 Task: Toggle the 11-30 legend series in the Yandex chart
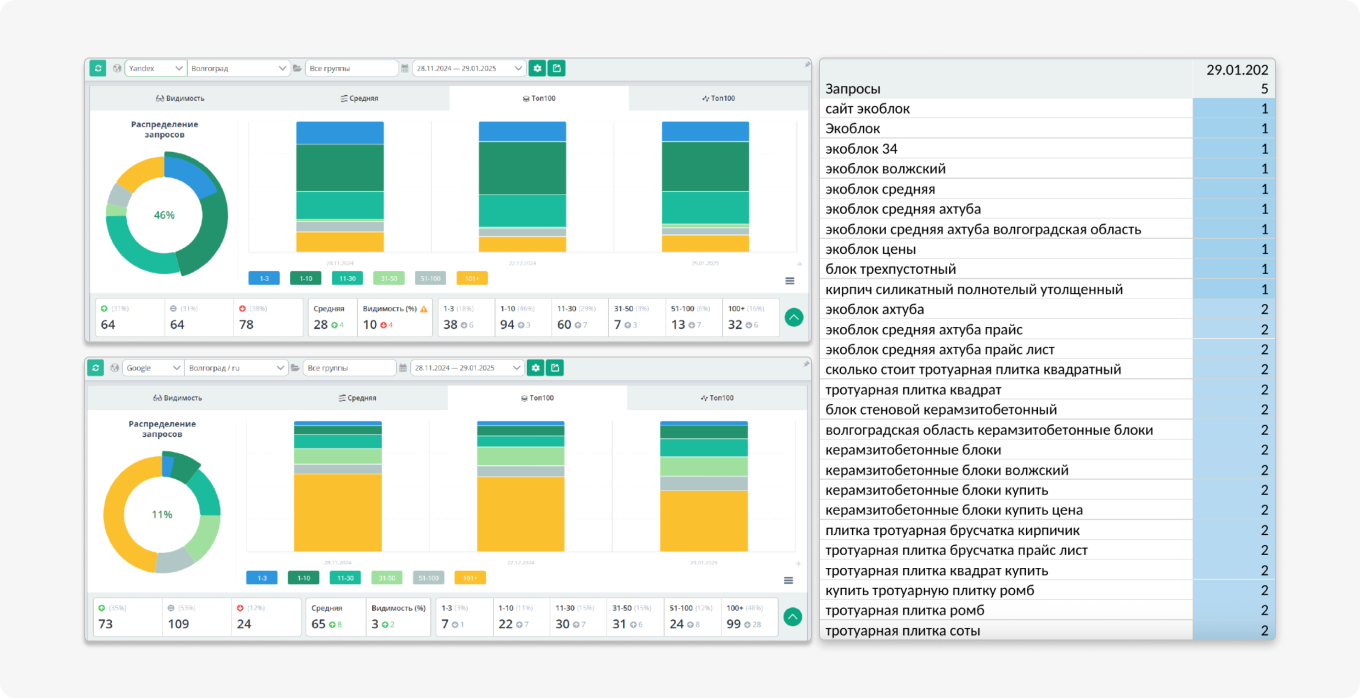coord(347,278)
